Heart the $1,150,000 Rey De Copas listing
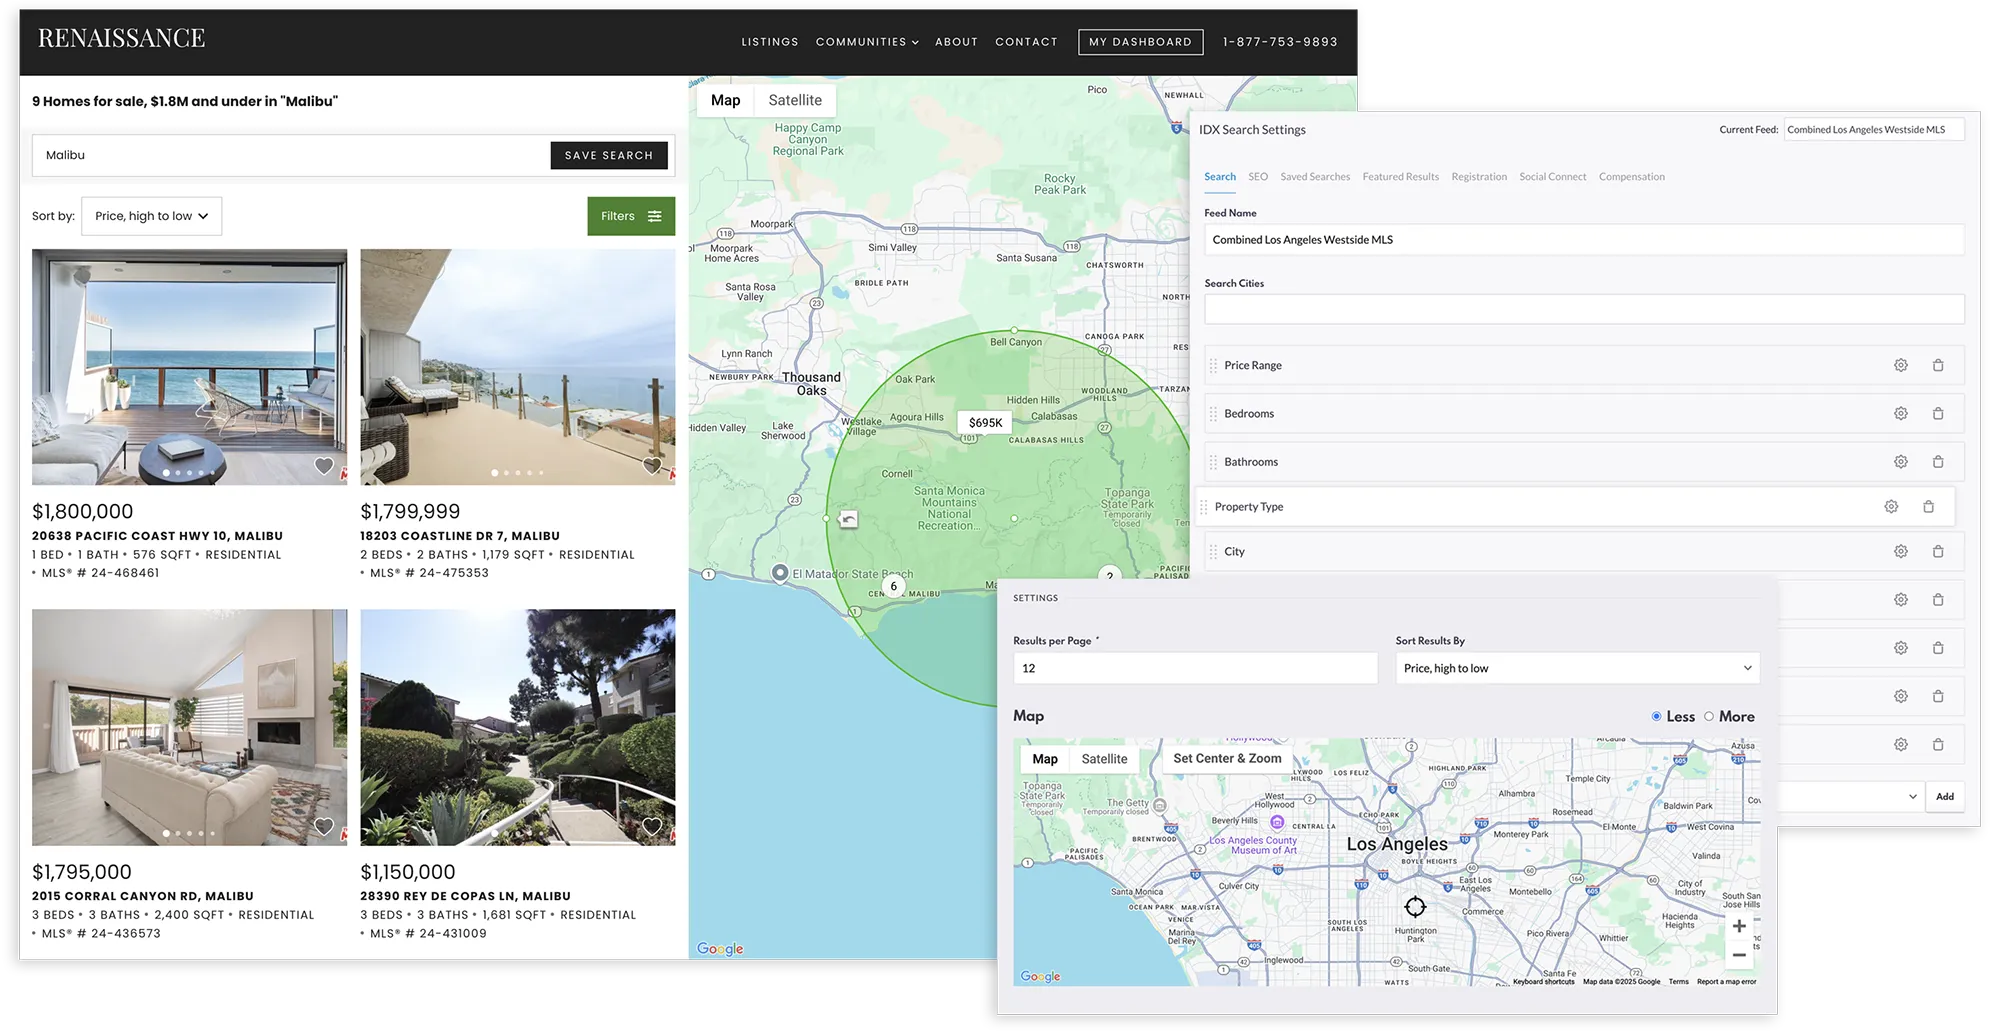The height and width of the screenshot is (1031, 2000). click(x=652, y=826)
